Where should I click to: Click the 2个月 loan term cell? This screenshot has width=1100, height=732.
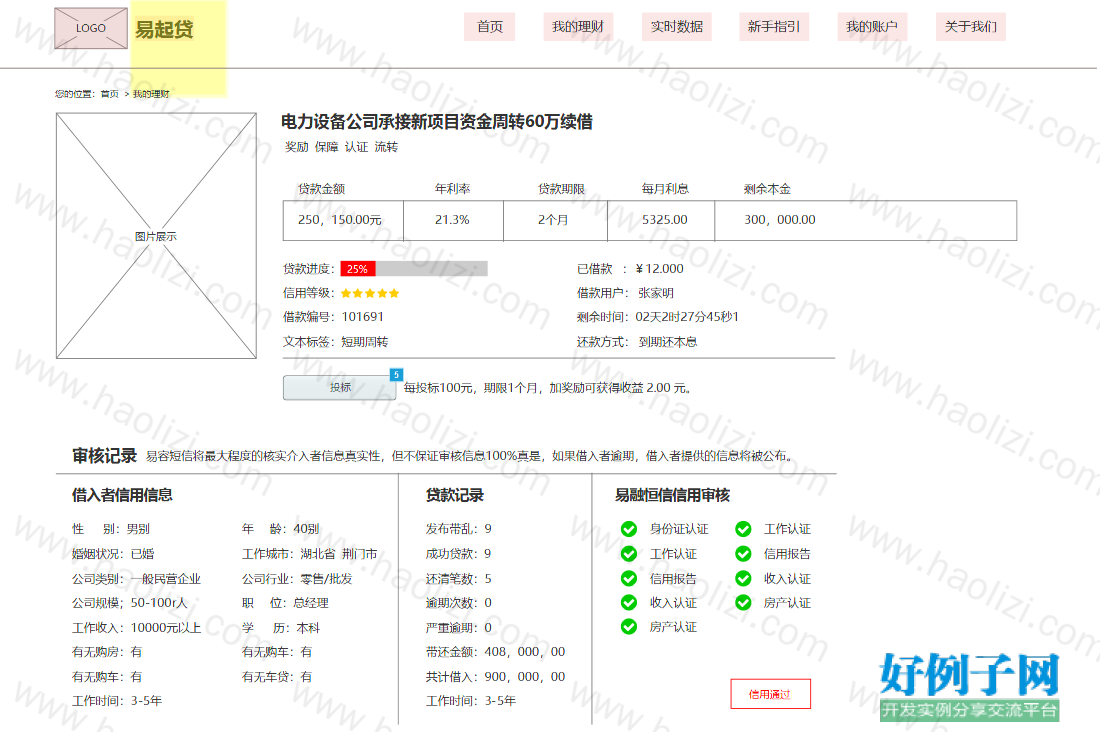(x=555, y=220)
